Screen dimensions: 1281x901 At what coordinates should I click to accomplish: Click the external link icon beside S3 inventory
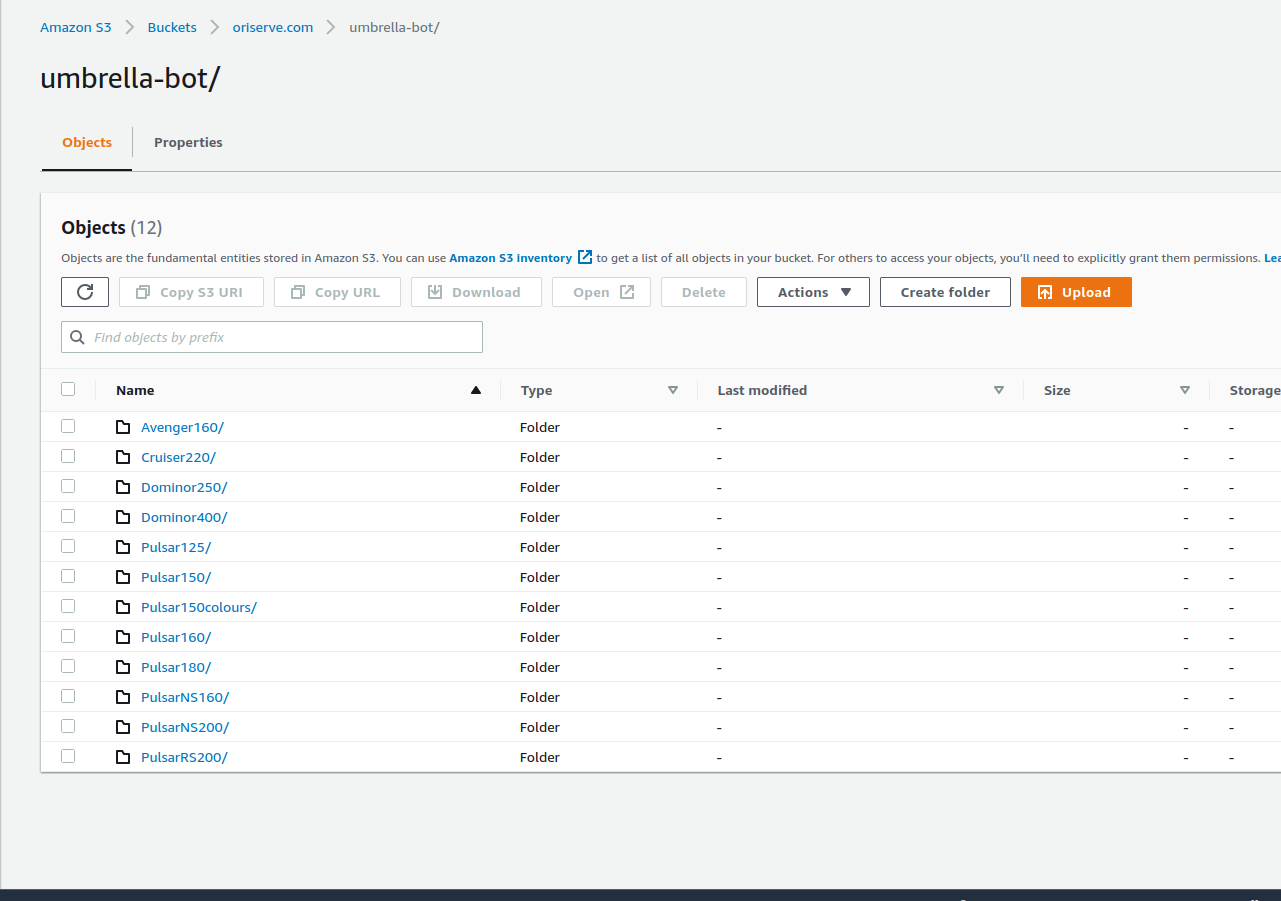click(585, 257)
